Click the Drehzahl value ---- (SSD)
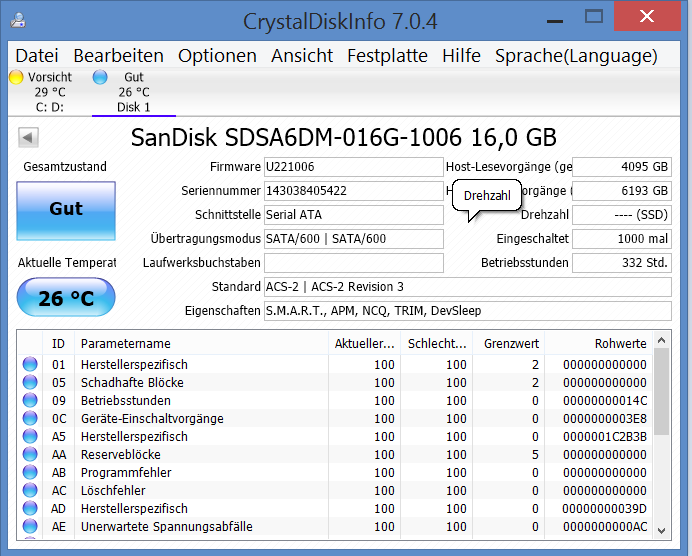 [x=622, y=215]
